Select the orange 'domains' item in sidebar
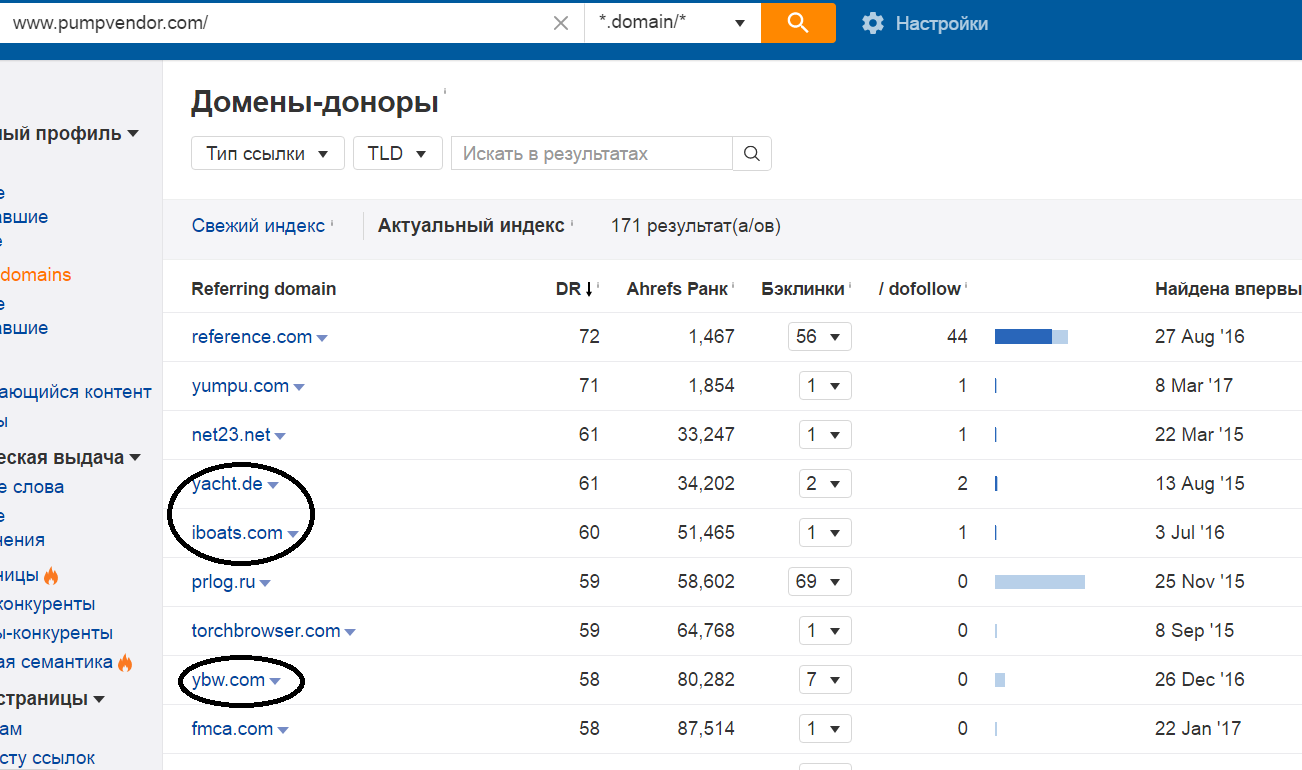The image size is (1302, 770). point(35,274)
